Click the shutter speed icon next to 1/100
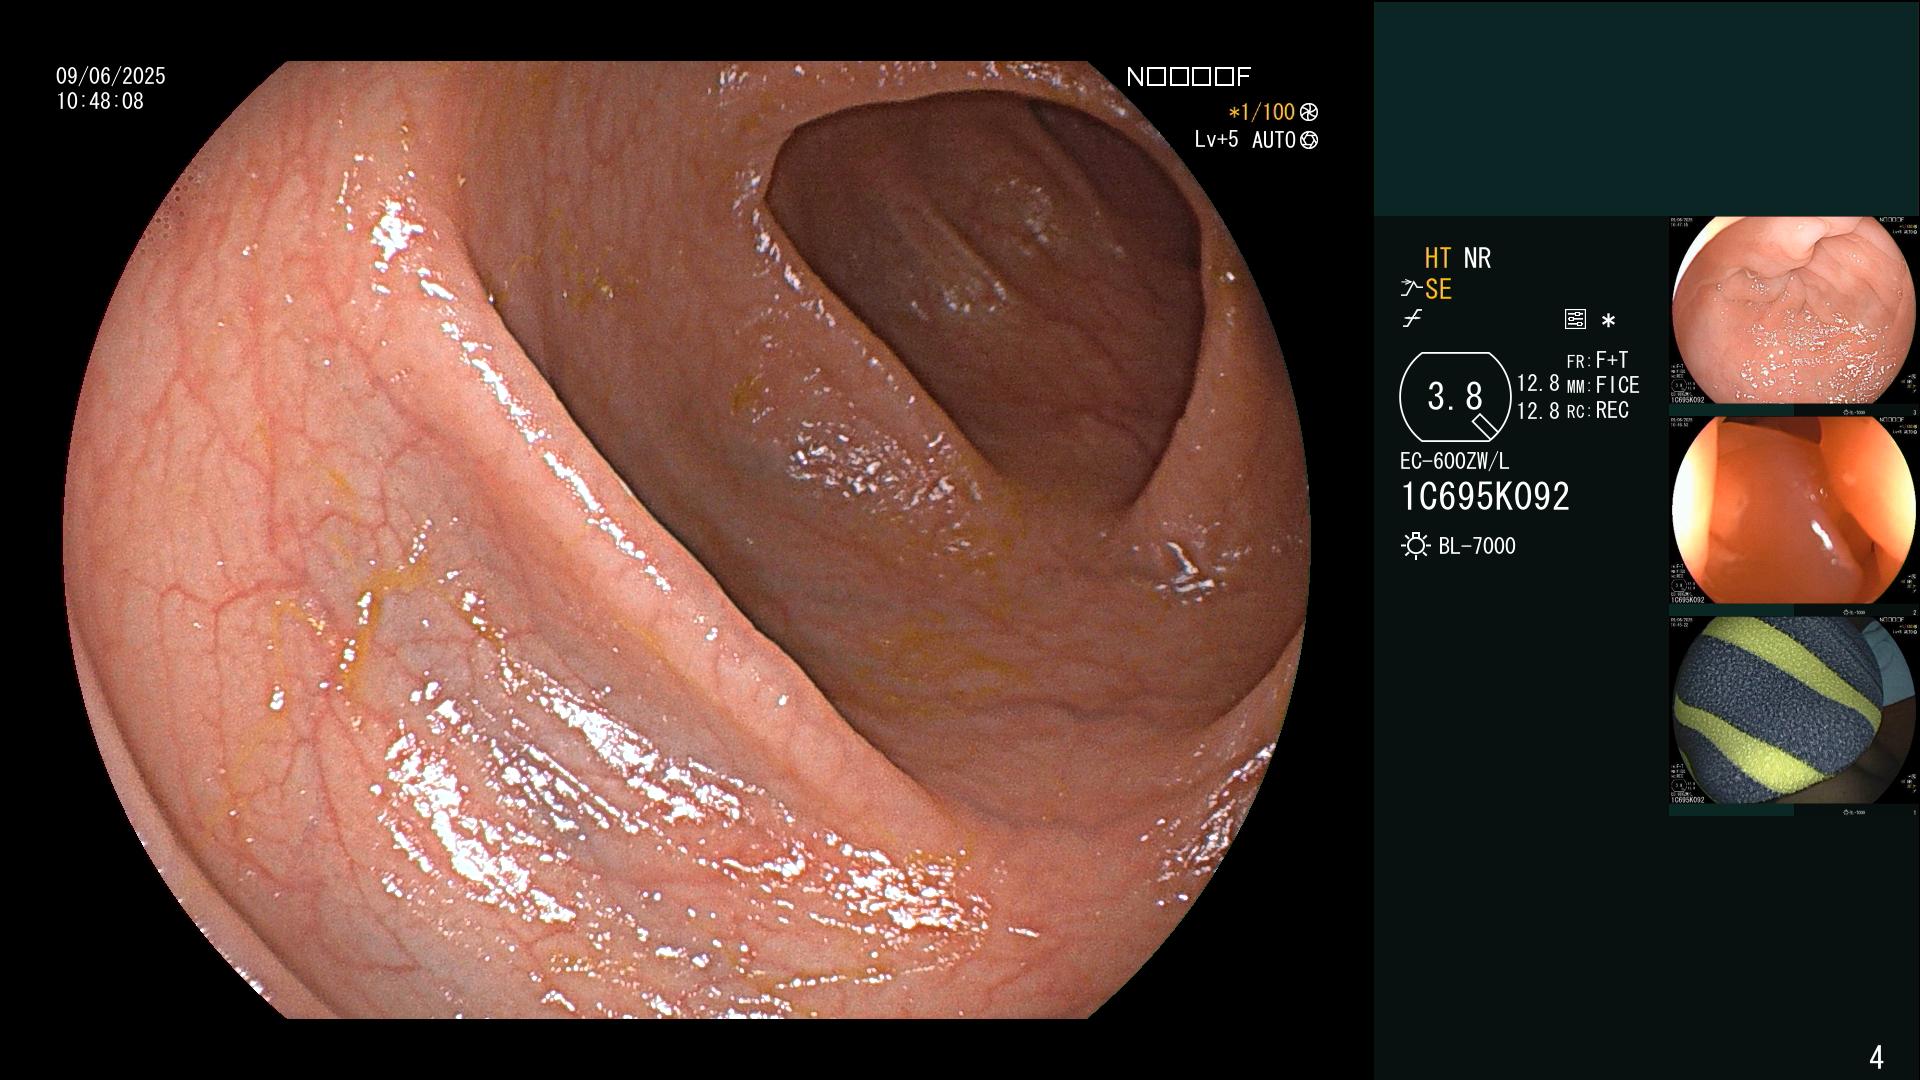Image resolution: width=1920 pixels, height=1080 pixels. [x=1309, y=112]
